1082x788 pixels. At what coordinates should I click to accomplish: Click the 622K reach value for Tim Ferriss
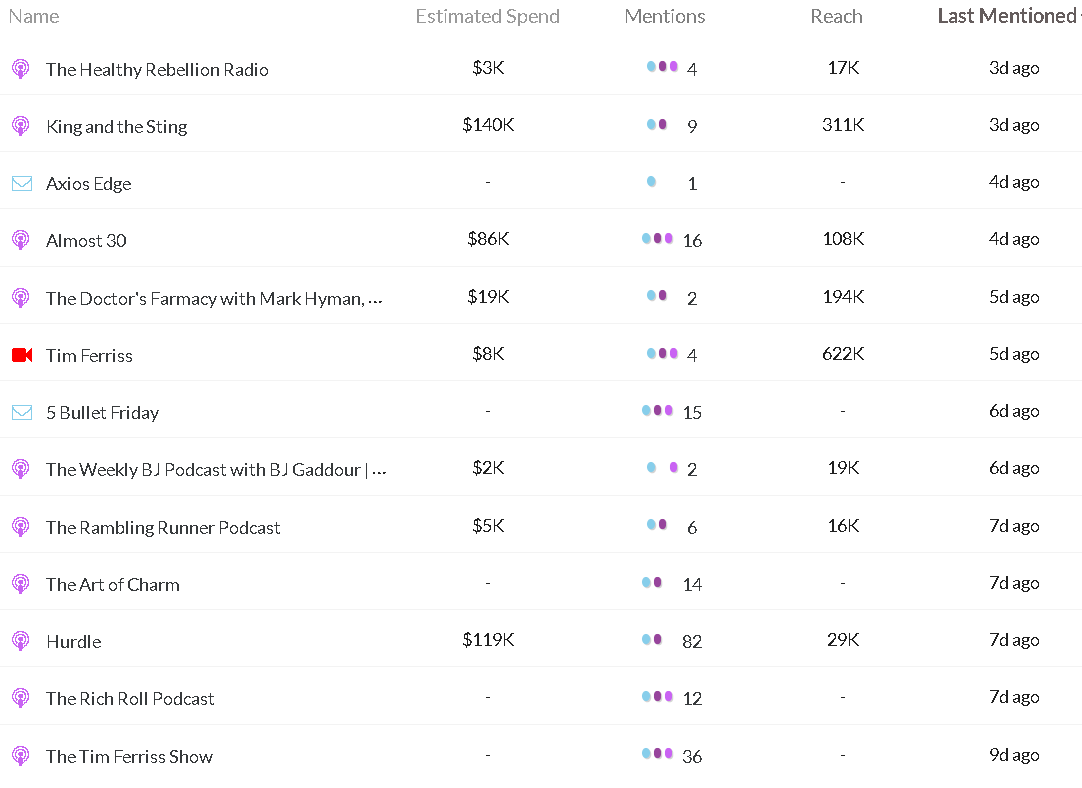pyautogui.click(x=843, y=354)
